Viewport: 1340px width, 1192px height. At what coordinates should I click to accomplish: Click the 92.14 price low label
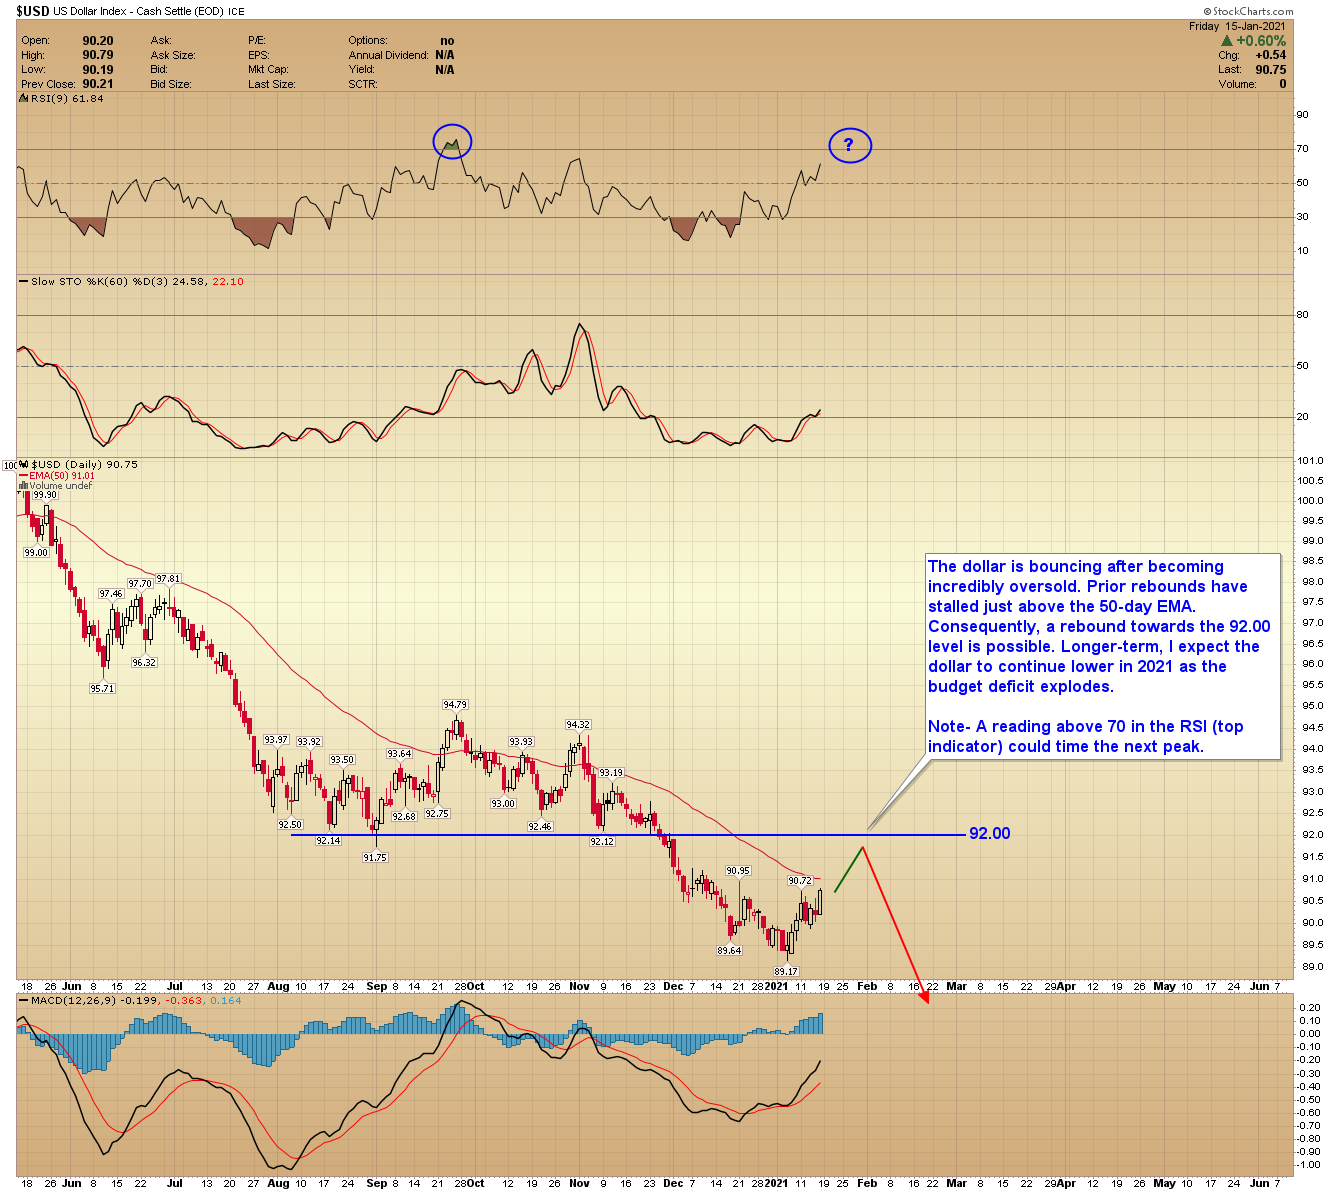328,841
